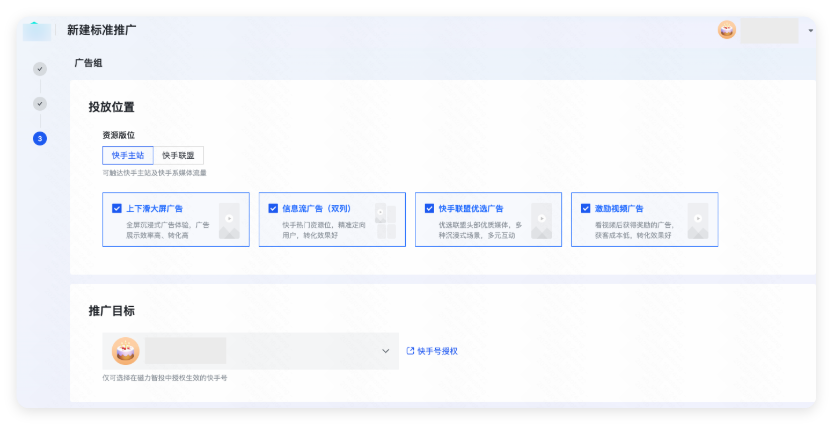Click the step 3 circle indicator
Viewport: 832px width, 424px height.
coord(40,138)
